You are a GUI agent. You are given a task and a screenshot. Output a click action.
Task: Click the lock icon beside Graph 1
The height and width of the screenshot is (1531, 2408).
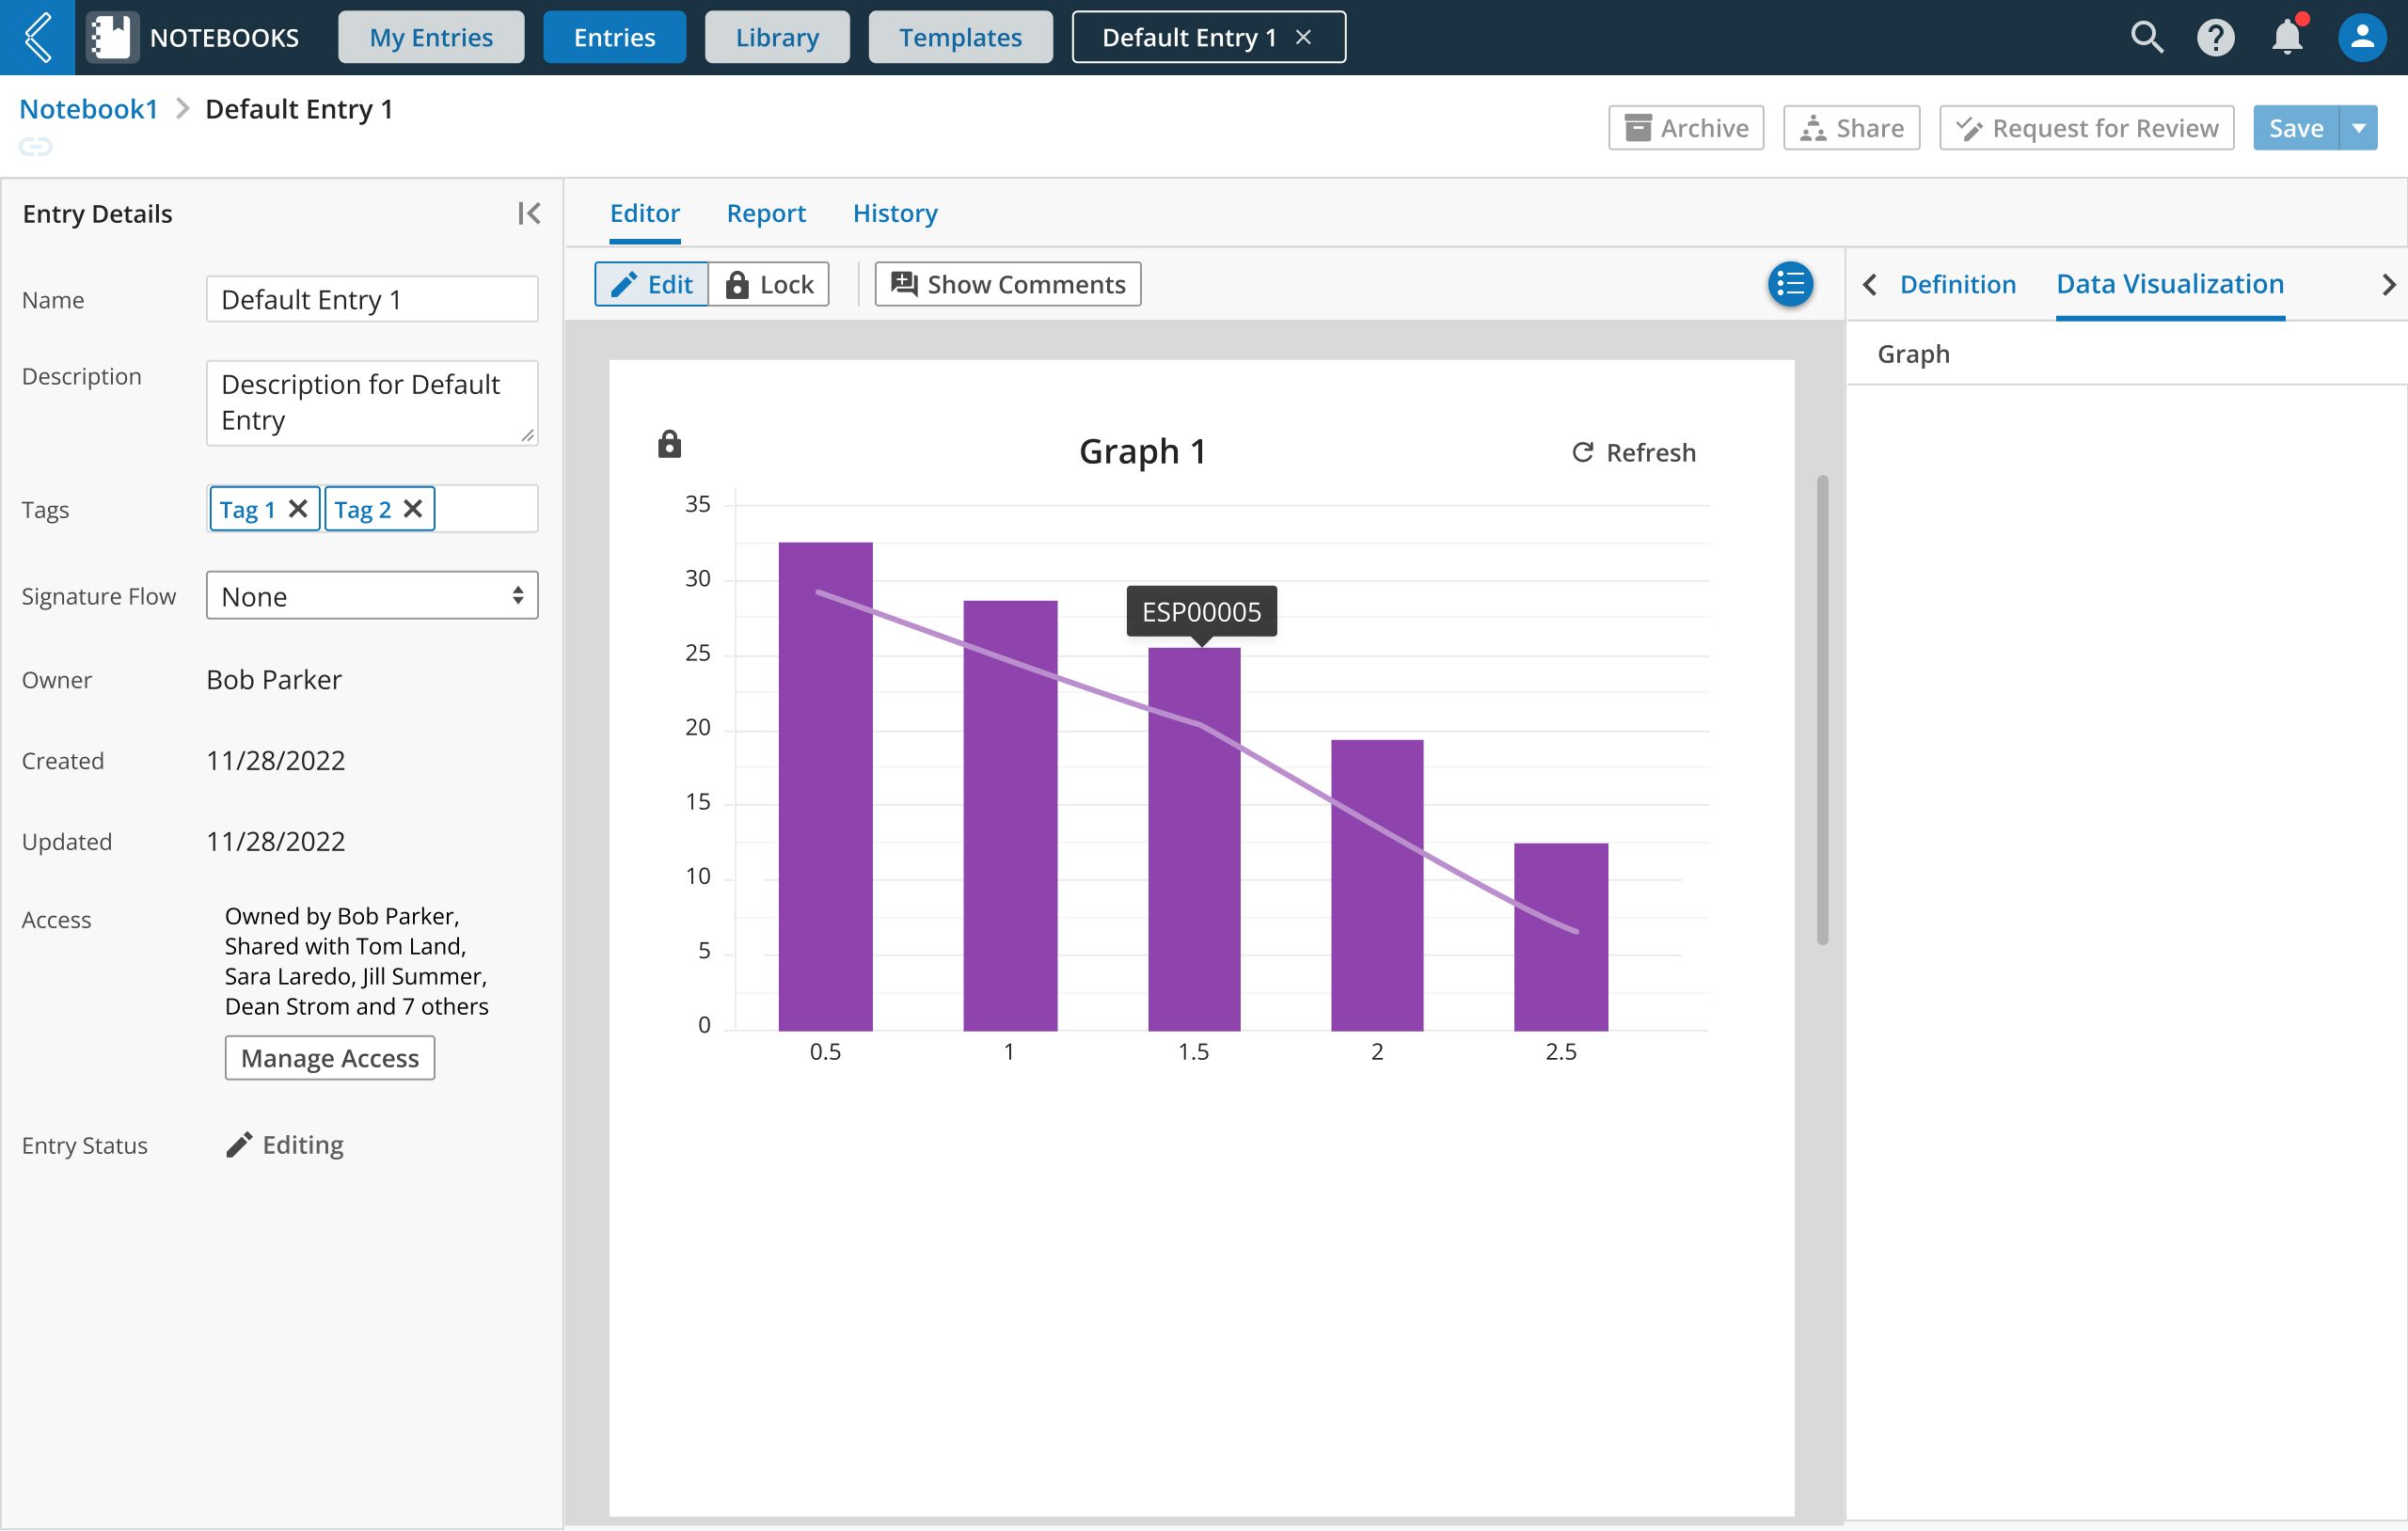point(669,444)
